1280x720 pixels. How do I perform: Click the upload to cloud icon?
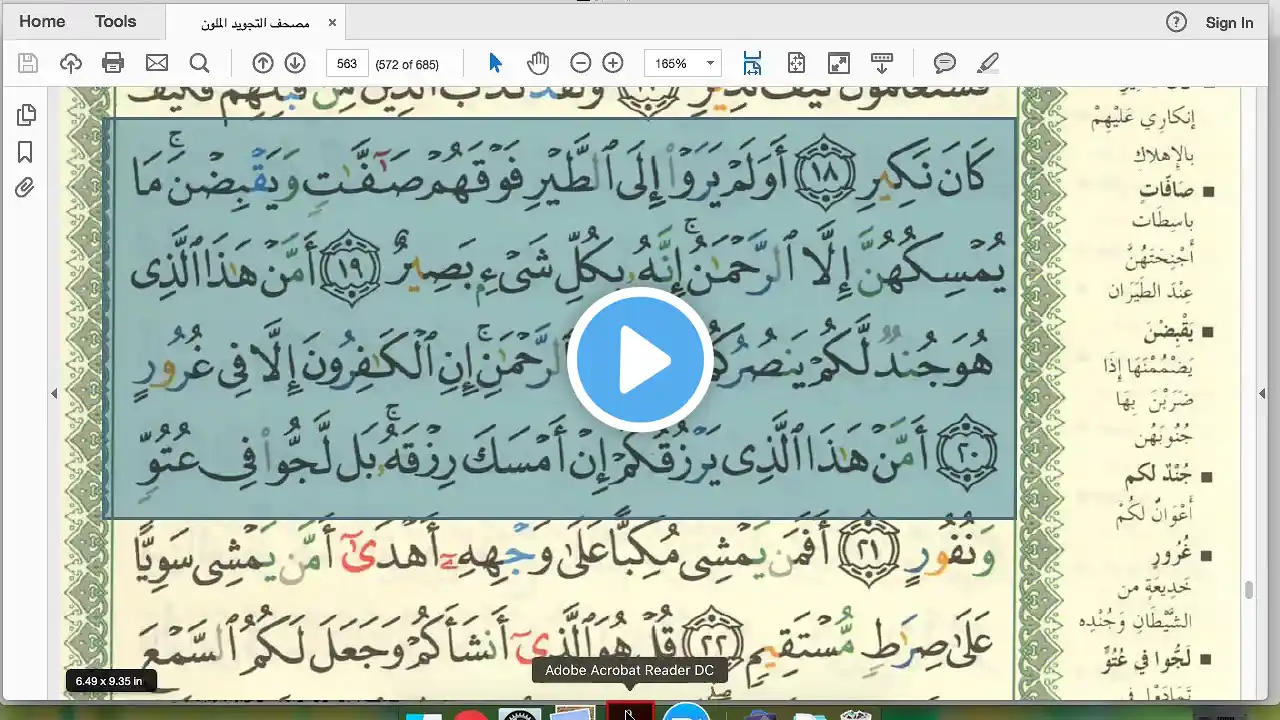(x=71, y=63)
